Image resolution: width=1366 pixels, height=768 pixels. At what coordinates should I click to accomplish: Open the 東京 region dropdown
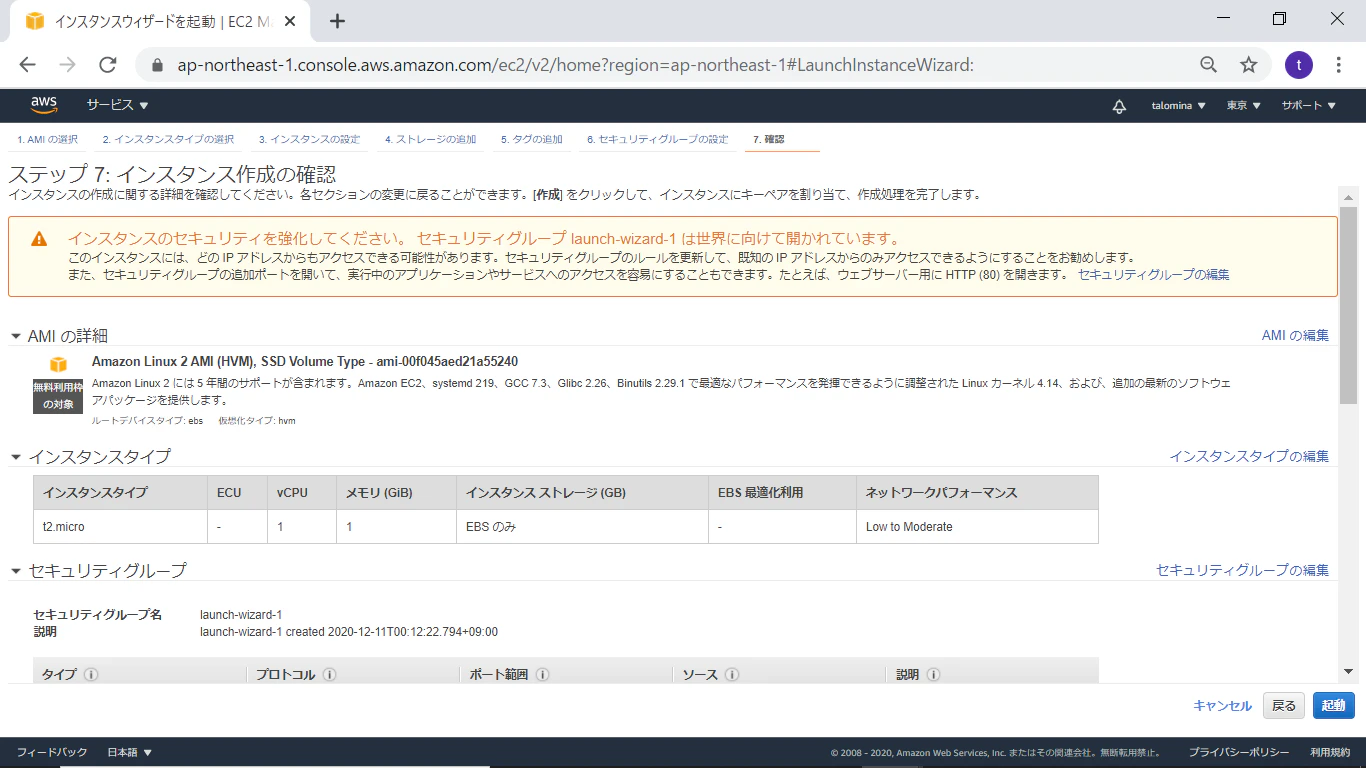(1244, 106)
